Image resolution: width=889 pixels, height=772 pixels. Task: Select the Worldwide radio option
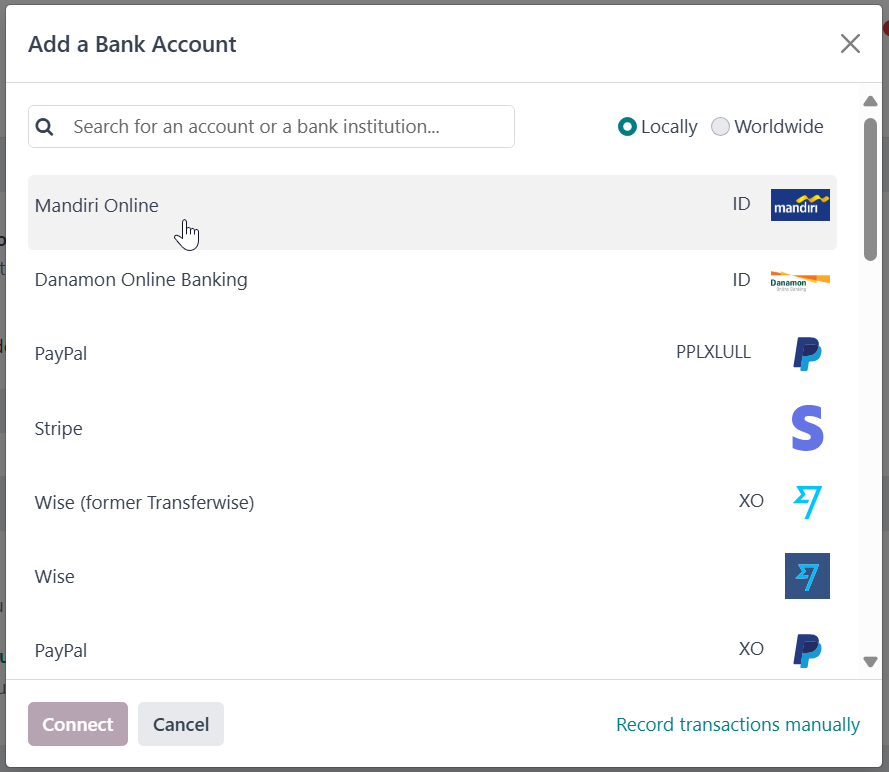[720, 126]
